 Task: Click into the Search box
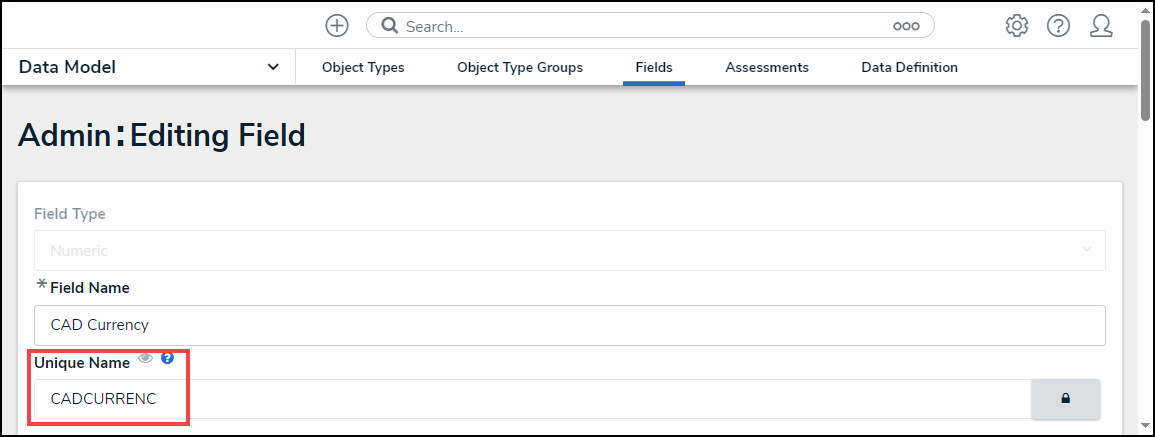640,26
